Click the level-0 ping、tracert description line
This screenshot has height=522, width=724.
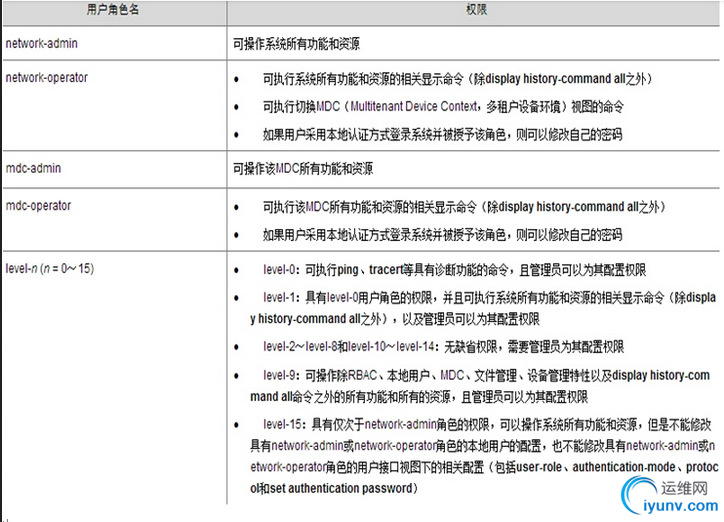(454, 270)
